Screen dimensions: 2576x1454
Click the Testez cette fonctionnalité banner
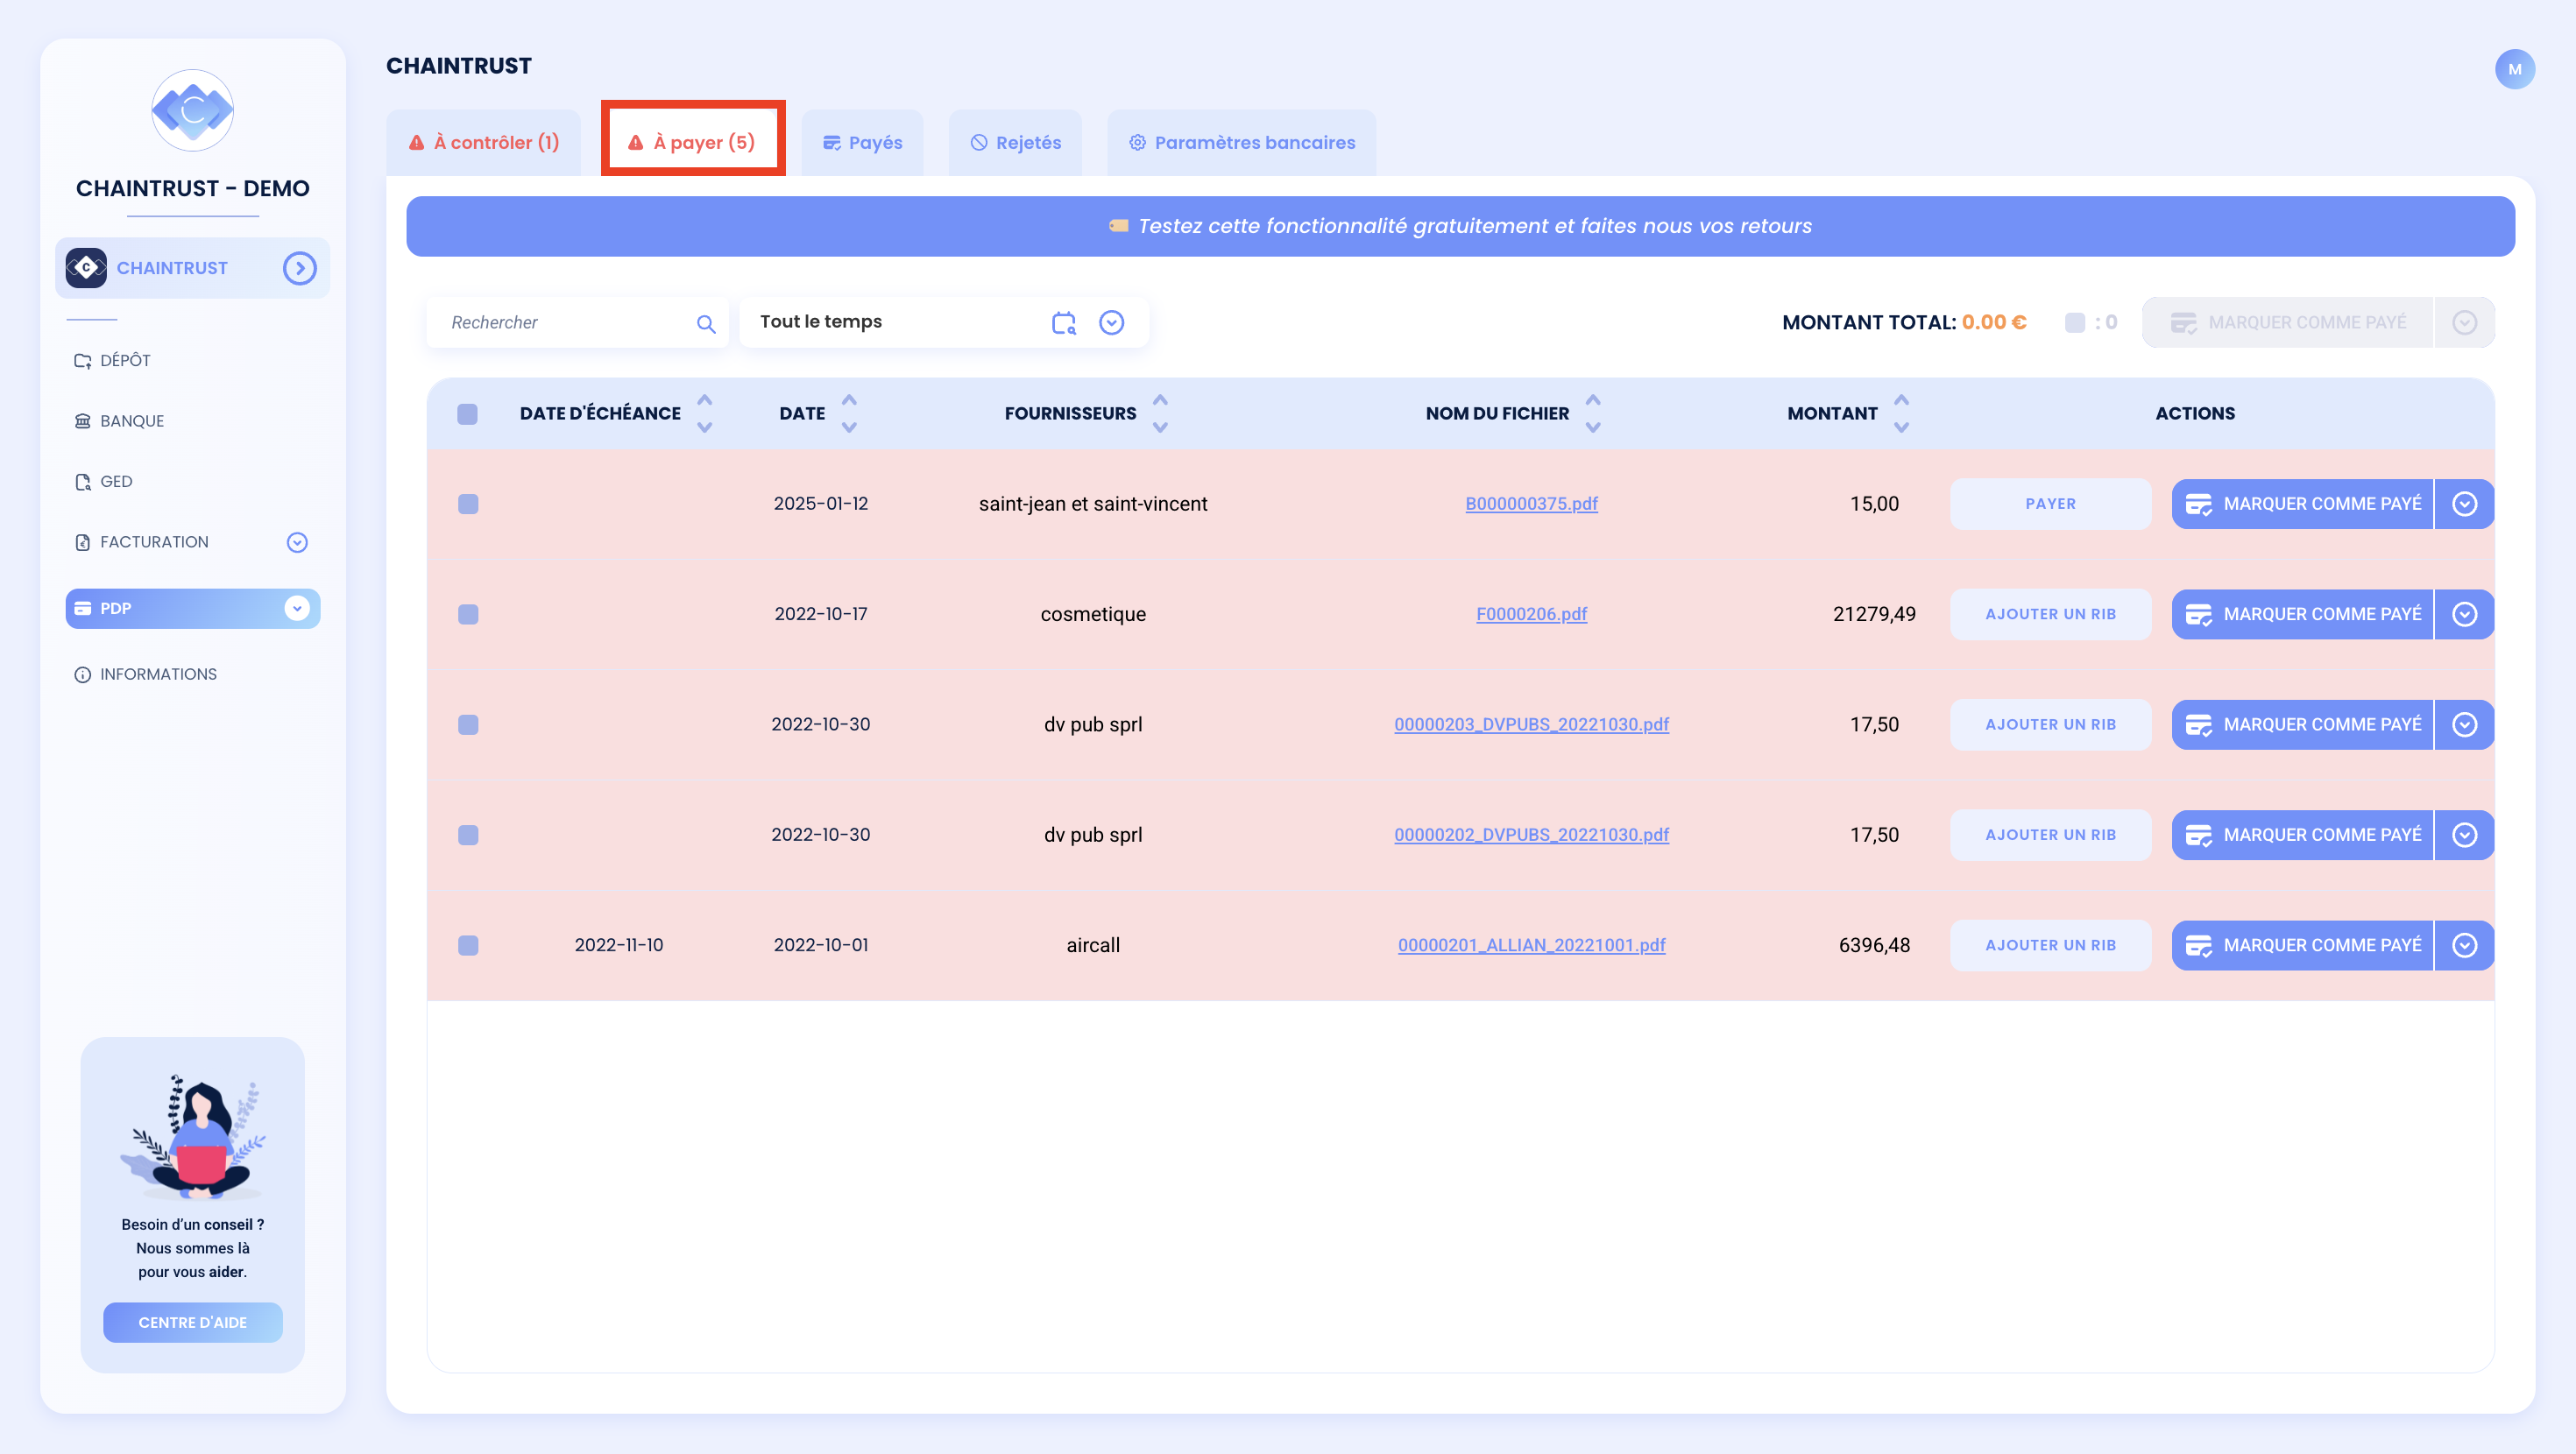pyautogui.click(x=1460, y=226)
